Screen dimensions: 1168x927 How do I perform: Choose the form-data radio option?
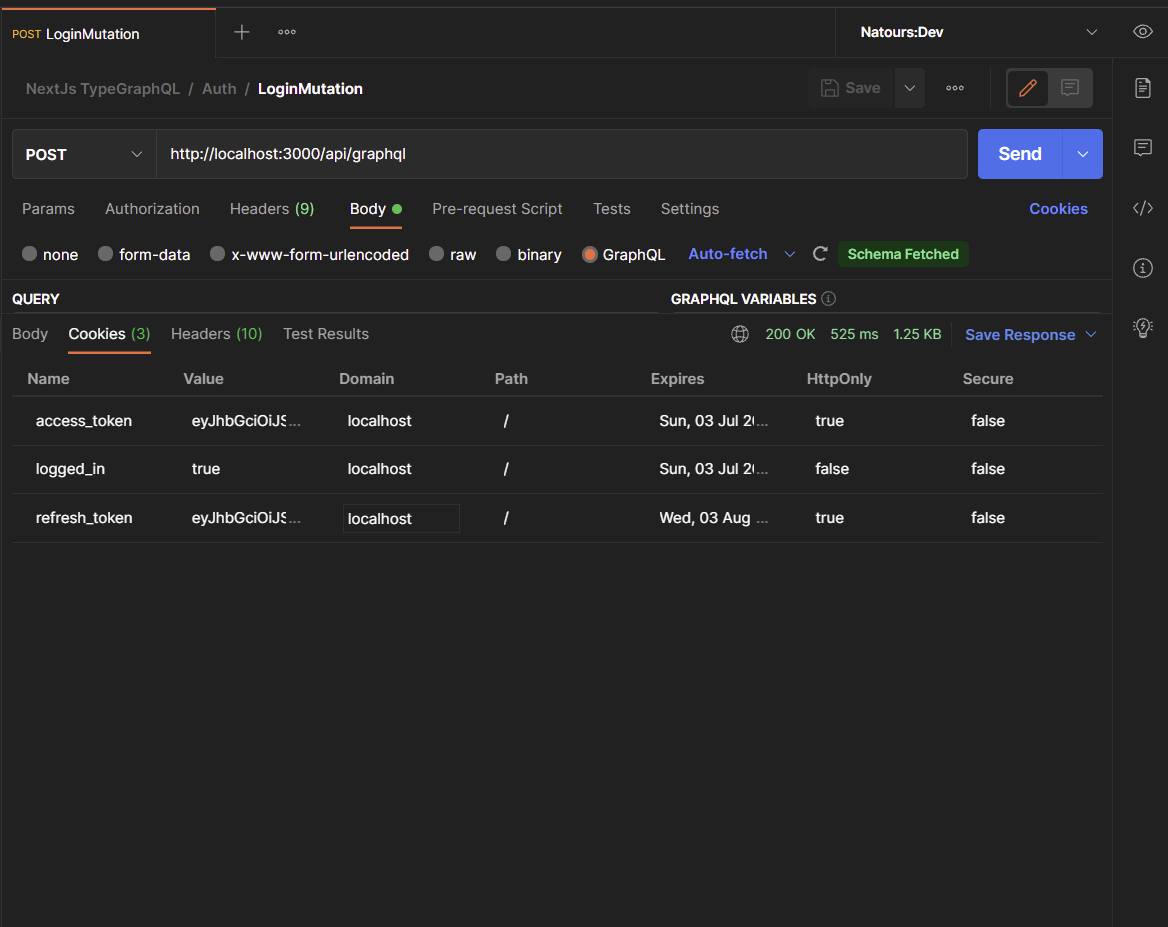106,254
